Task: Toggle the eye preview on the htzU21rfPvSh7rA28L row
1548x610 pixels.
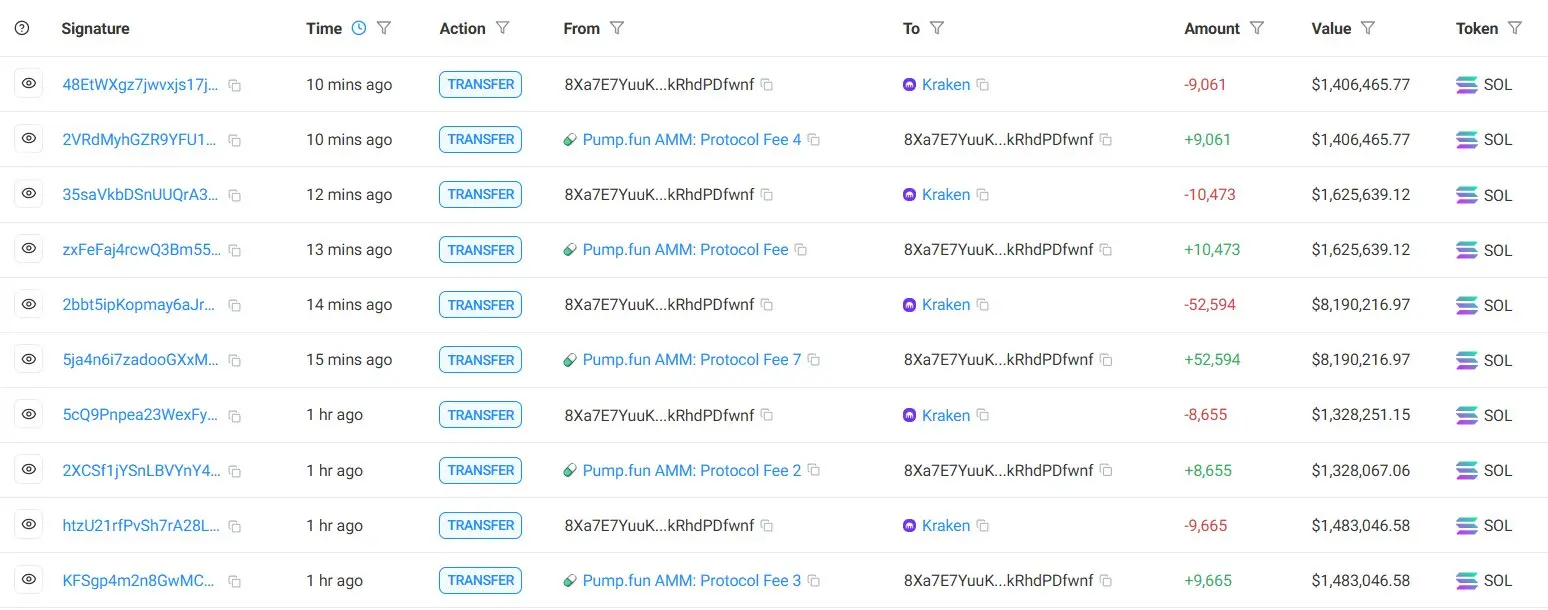Action: (28, 525)
